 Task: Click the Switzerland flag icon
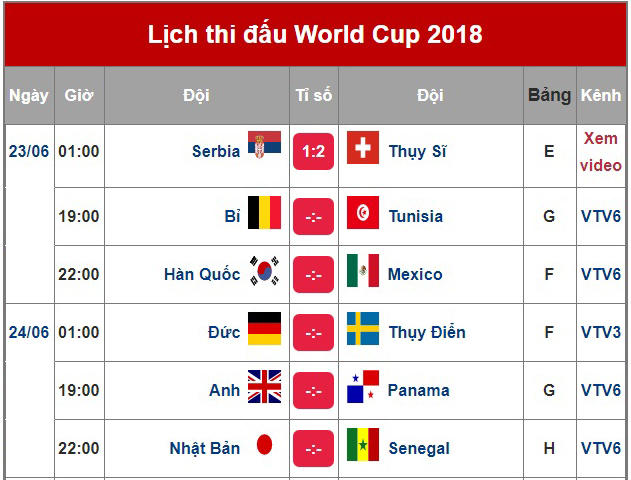click(x=363, y=150)
